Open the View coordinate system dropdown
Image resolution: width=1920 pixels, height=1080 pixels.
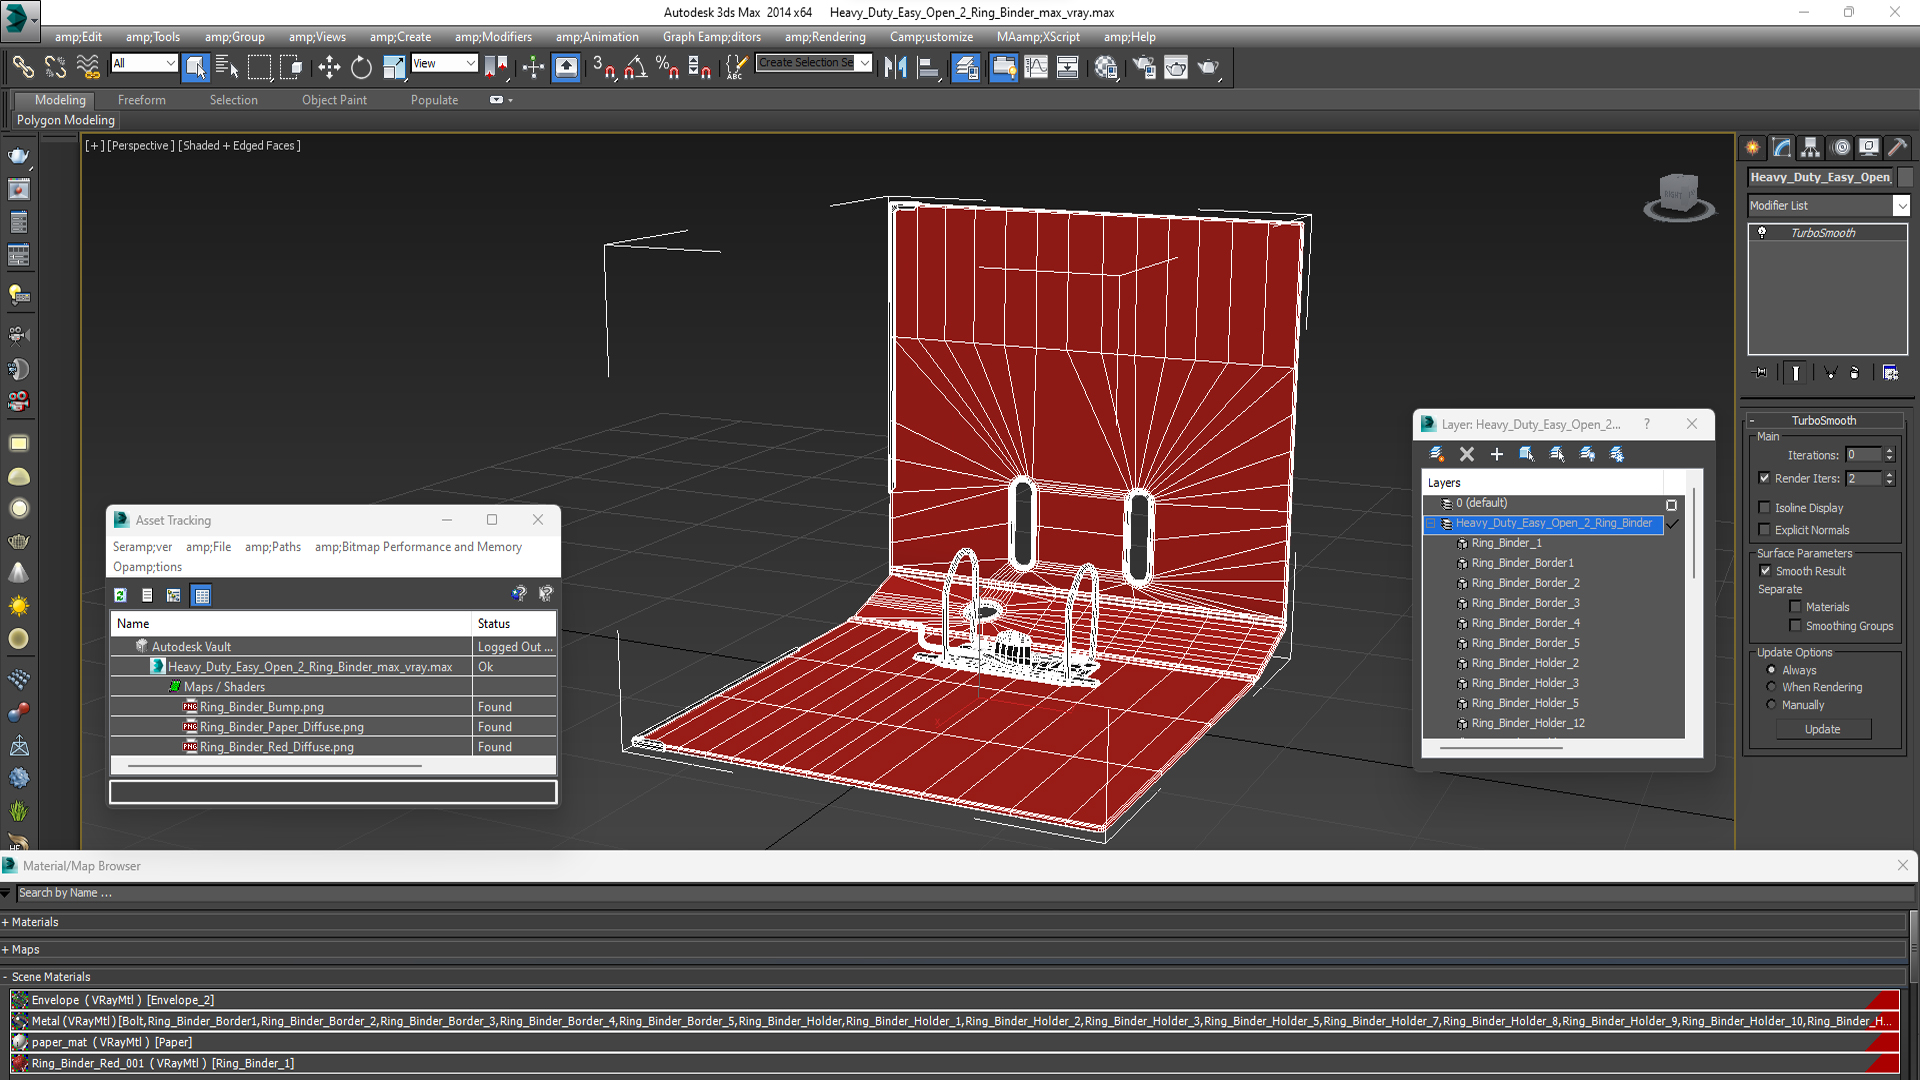click(x=445, y=63)
